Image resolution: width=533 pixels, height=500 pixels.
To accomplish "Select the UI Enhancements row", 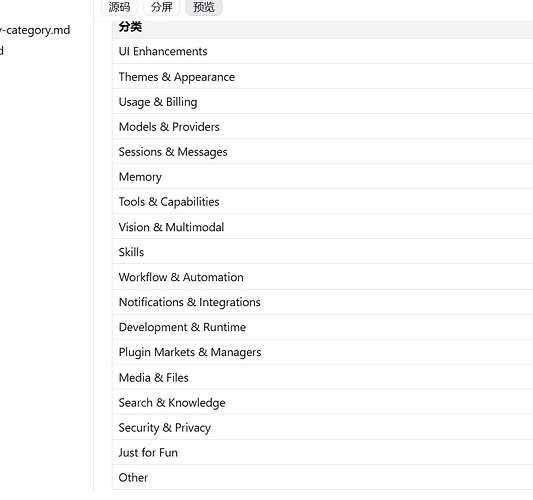I will 322,51.
